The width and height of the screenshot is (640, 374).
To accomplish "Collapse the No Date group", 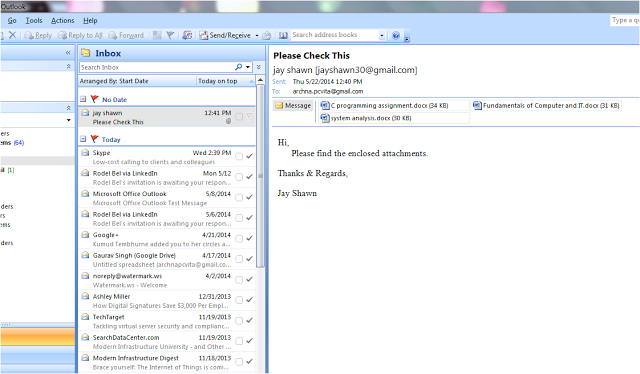I will coord(83,99).
